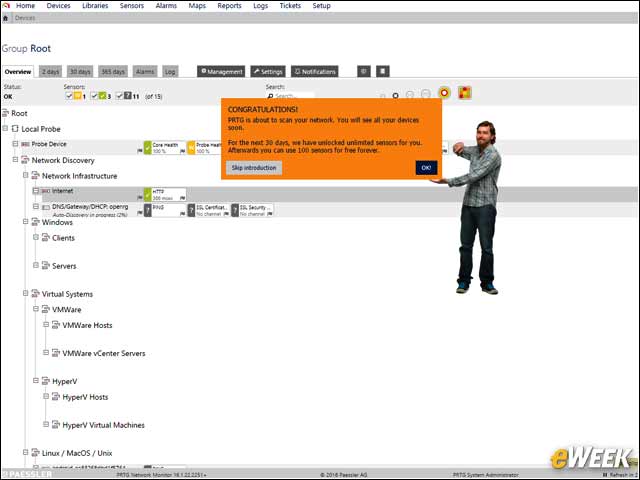Click the SSL Security sensor status icon
This screenshot has width=640, height=480.
[x=235, y=210]
